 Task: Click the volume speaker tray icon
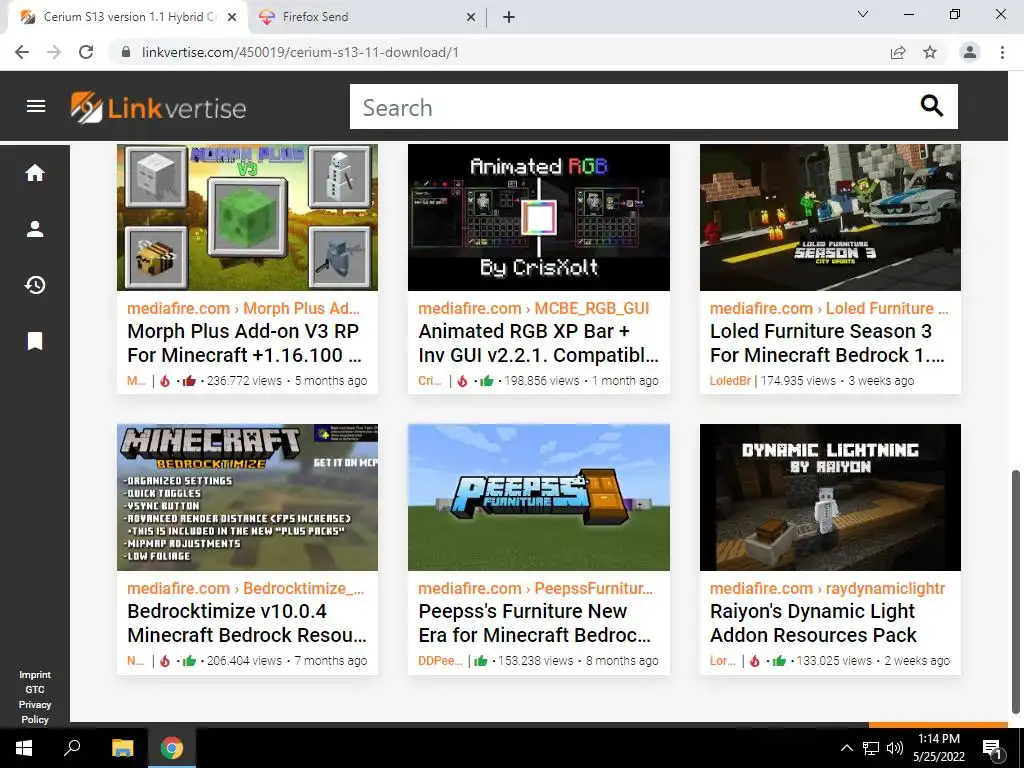[895, 748]
